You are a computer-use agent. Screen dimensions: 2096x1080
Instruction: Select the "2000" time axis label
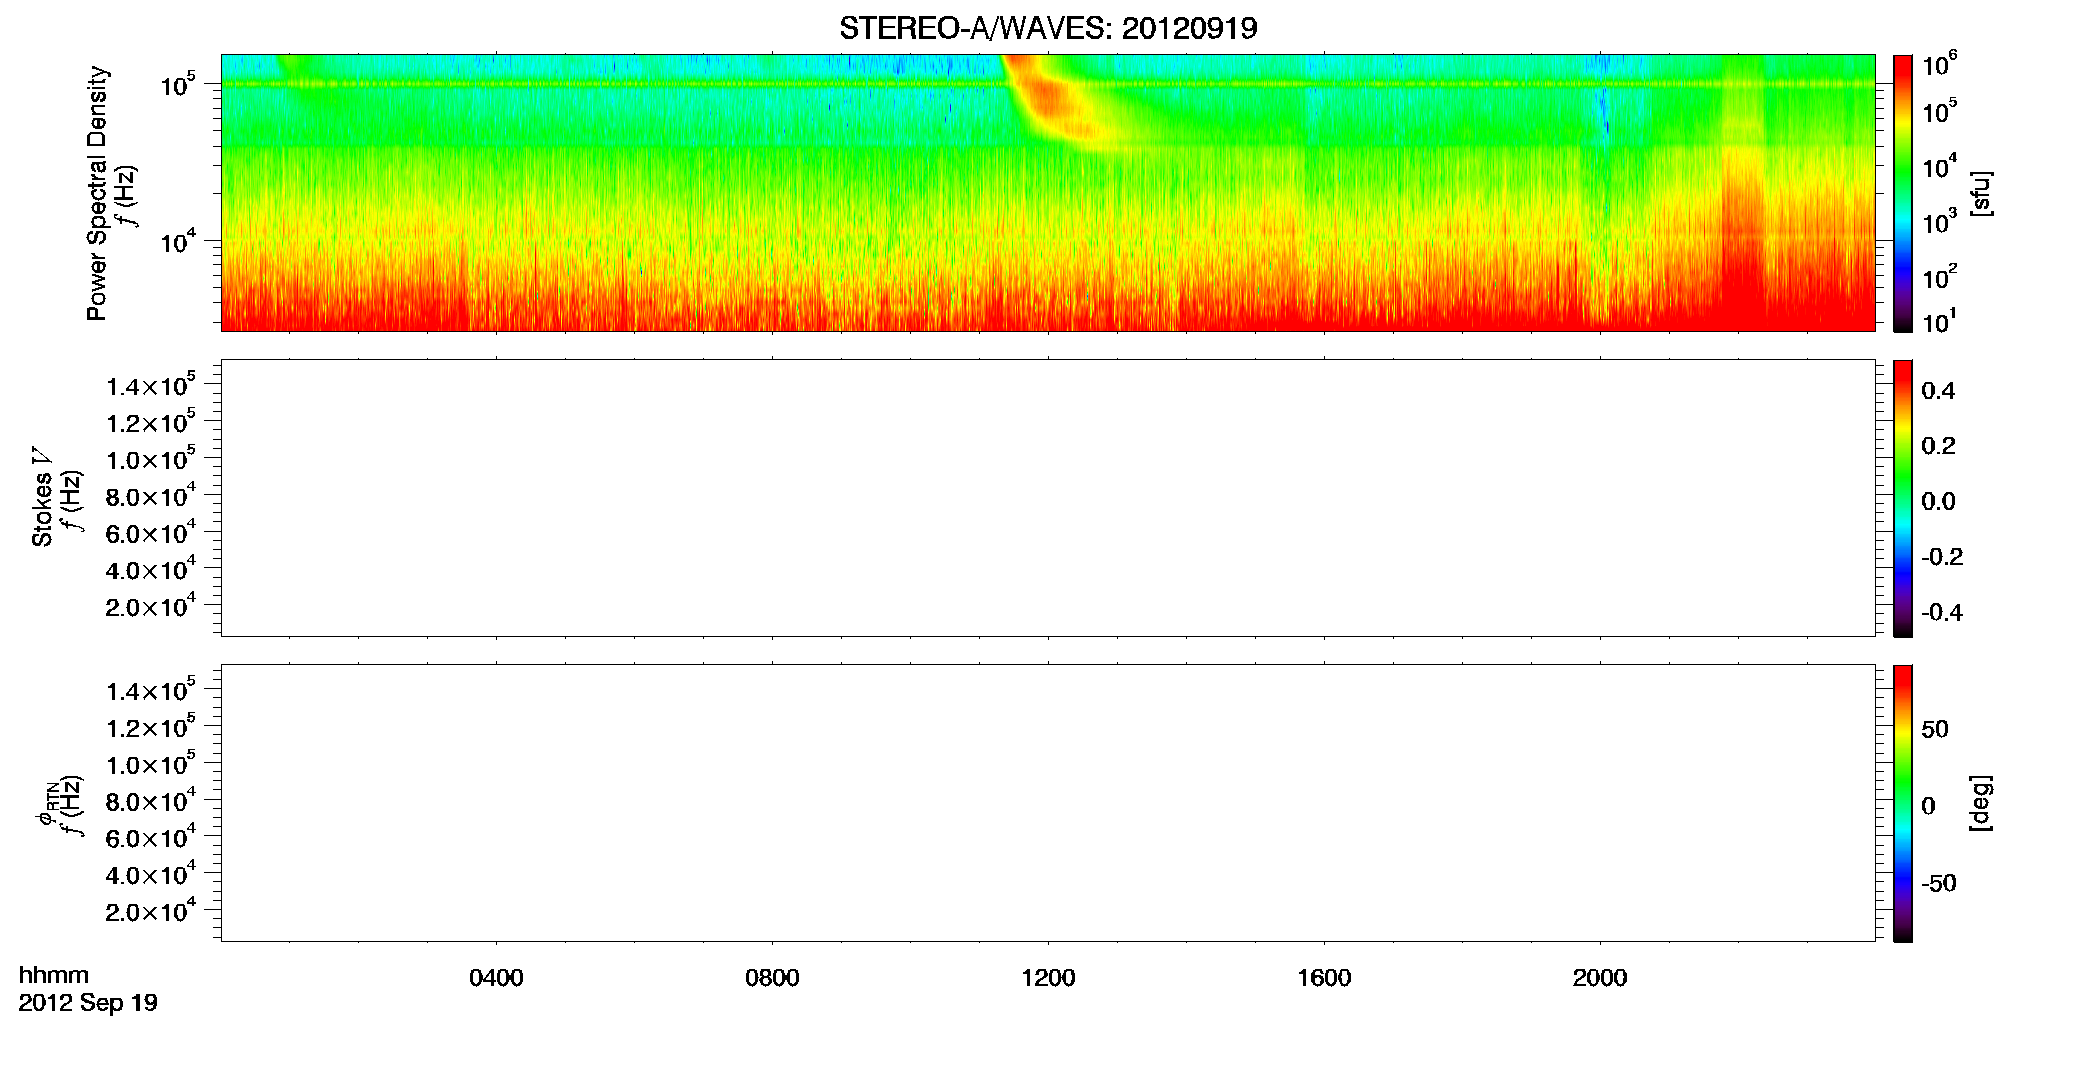[x=1600, y=978]
